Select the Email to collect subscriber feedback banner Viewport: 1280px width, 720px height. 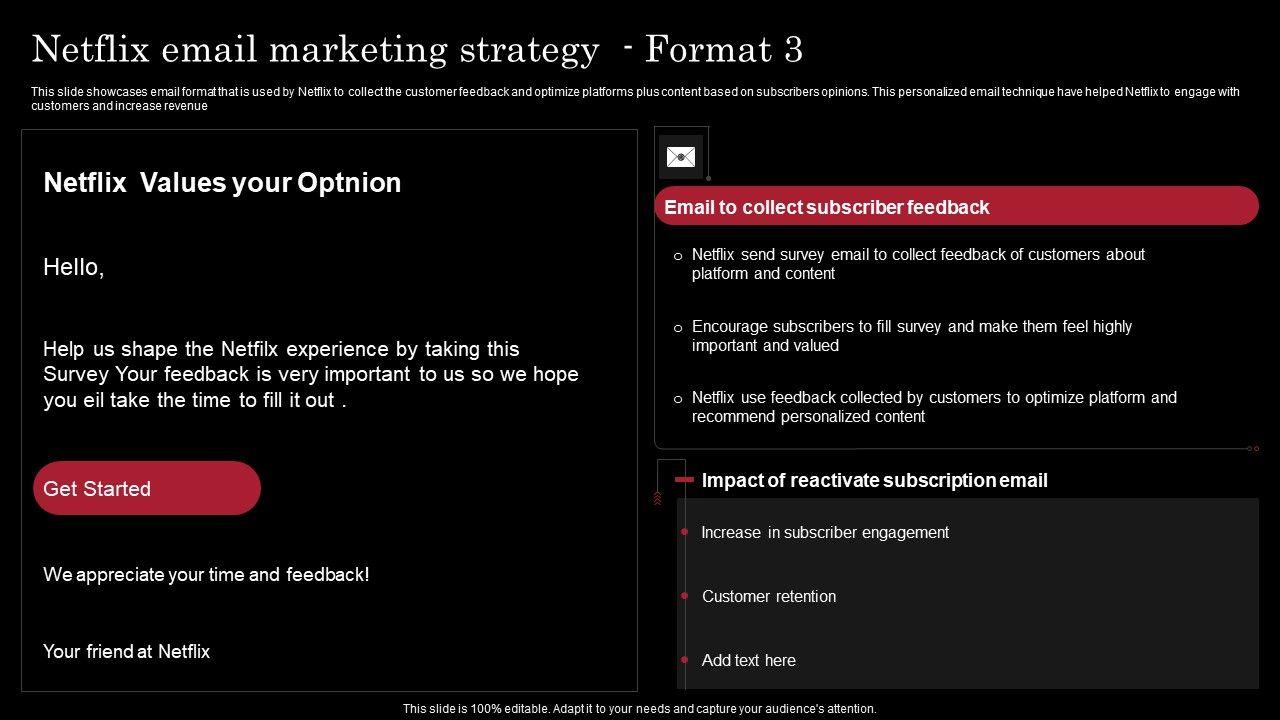coord(956,206)
